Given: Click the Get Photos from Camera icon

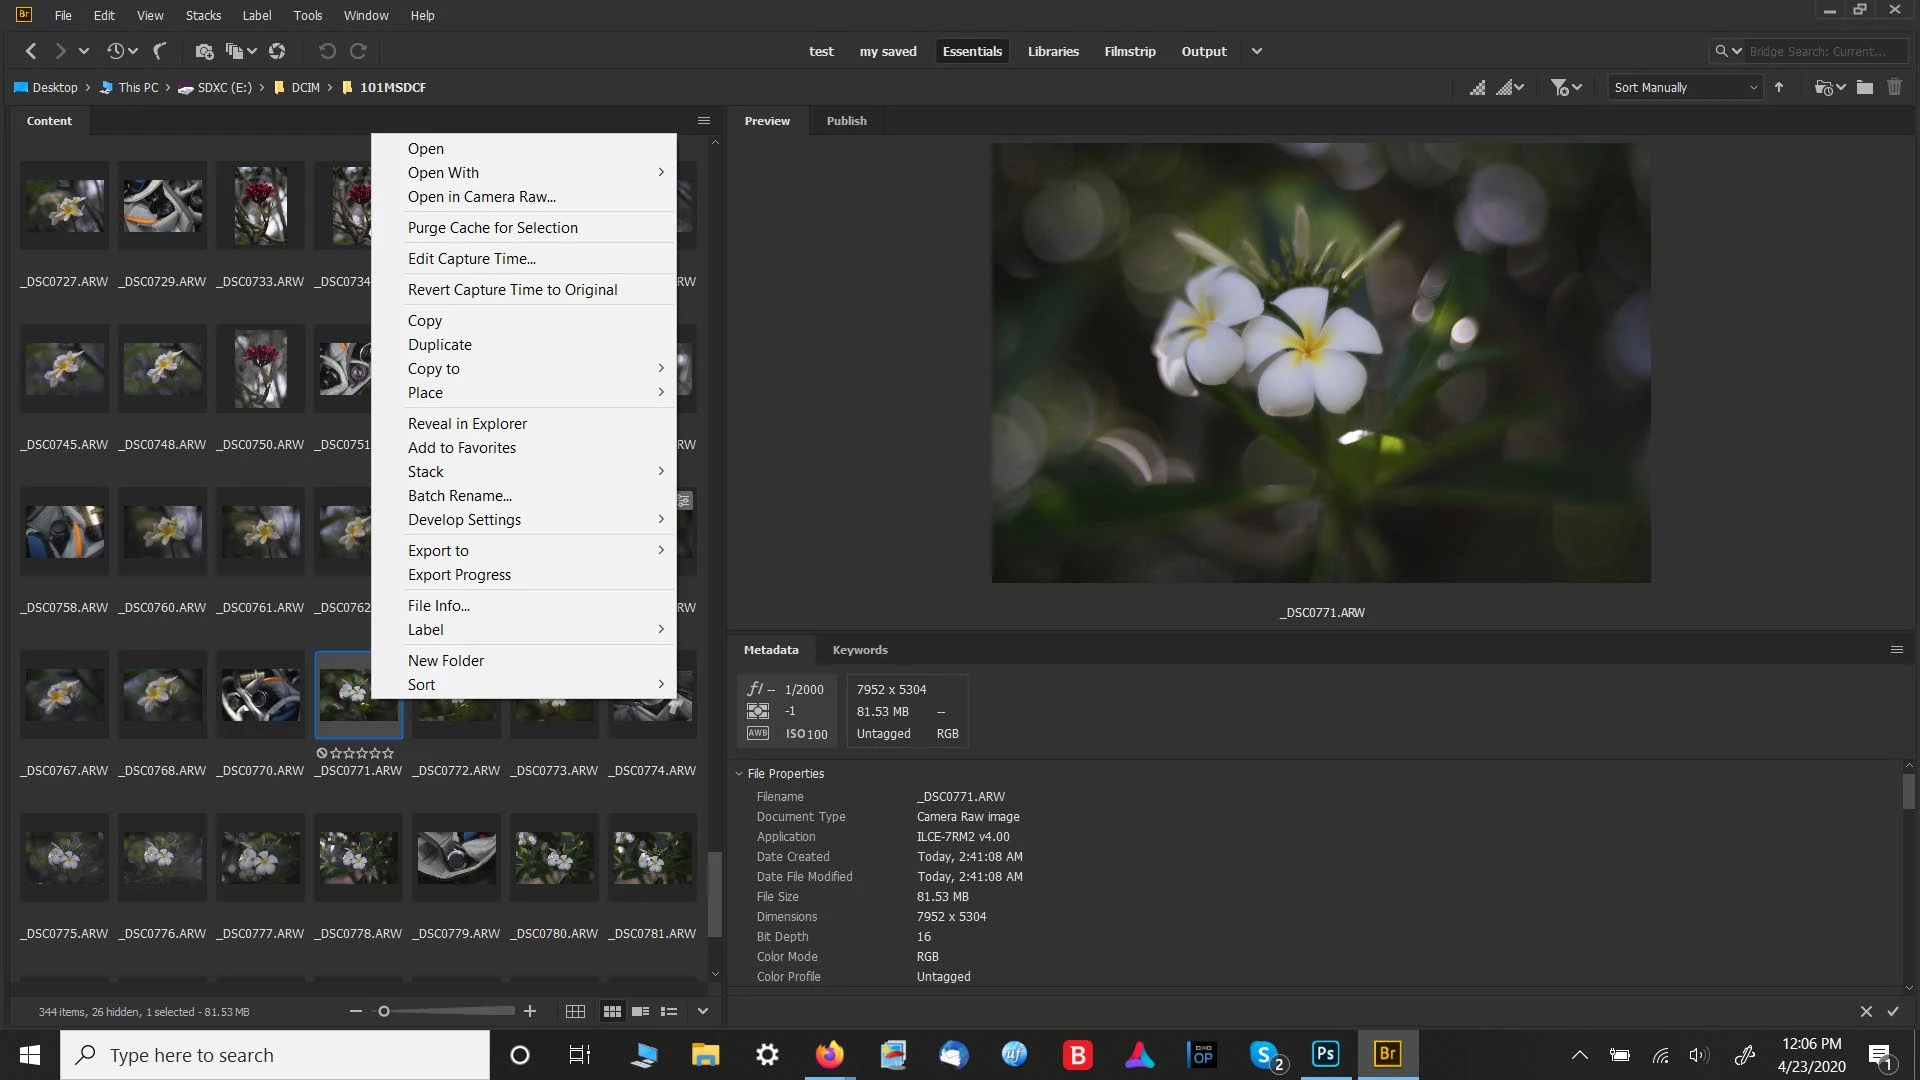Looking at the screenshot, I should (x=204, y=51).
